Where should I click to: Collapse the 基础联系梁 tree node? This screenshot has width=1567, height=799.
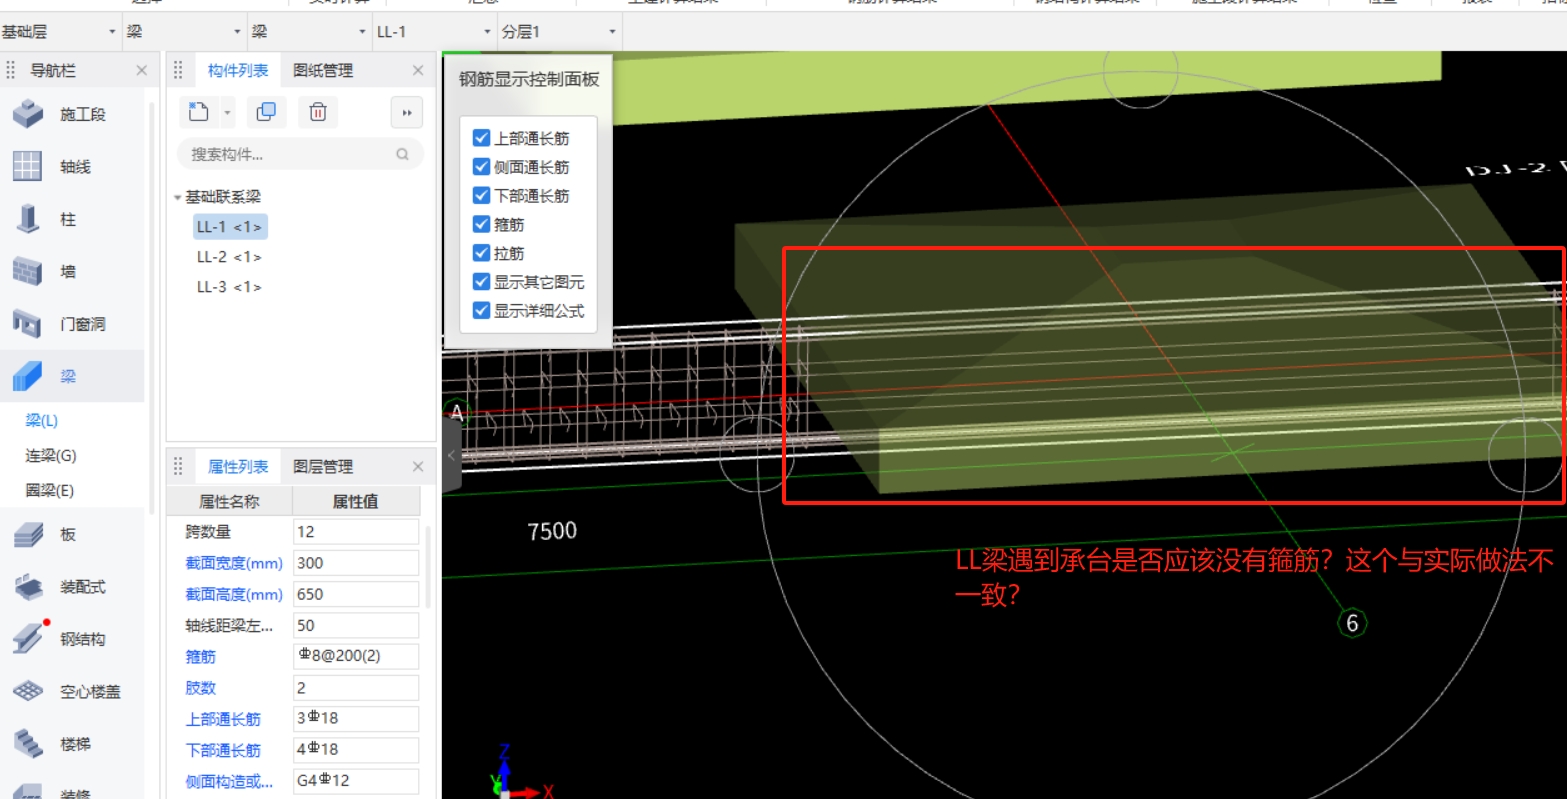(x=178, y=197)
